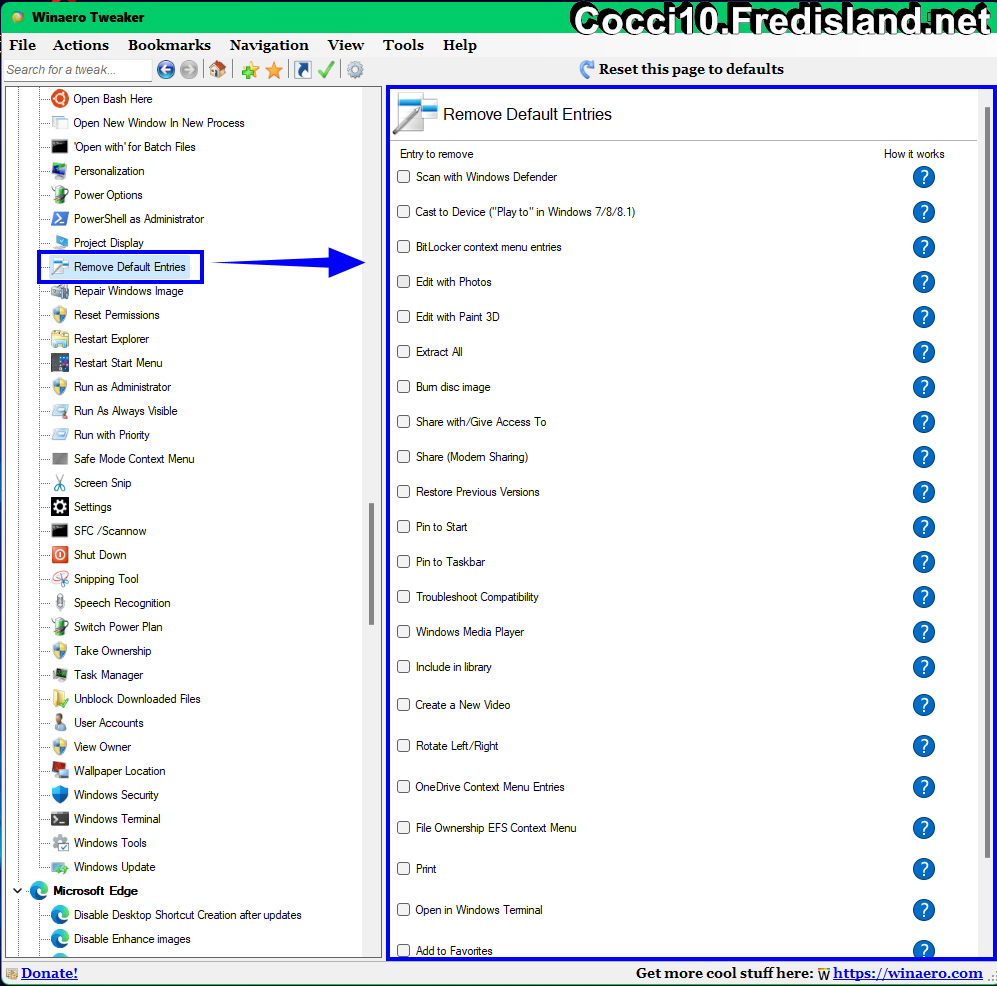Click Add bookmark star with plus icon
Image resolution: width=997 pixels, height=986 pixels.
250,70
